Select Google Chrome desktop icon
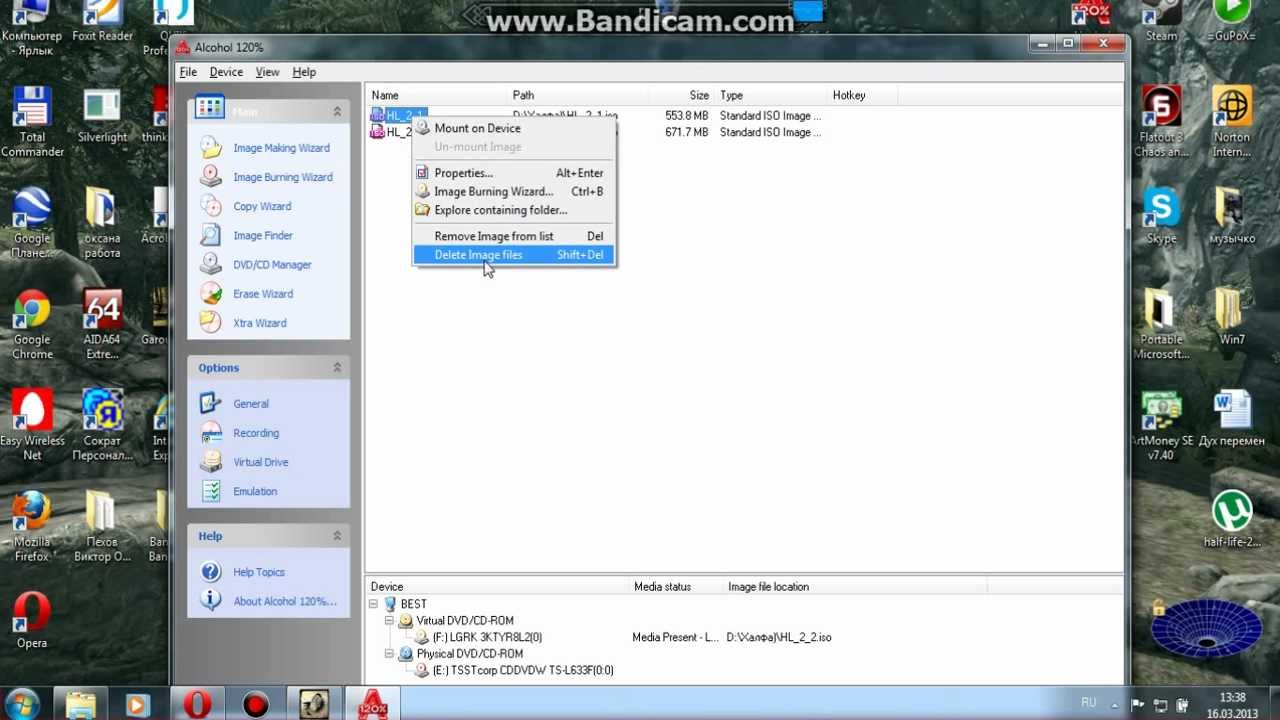 click(x=32, y=325)
